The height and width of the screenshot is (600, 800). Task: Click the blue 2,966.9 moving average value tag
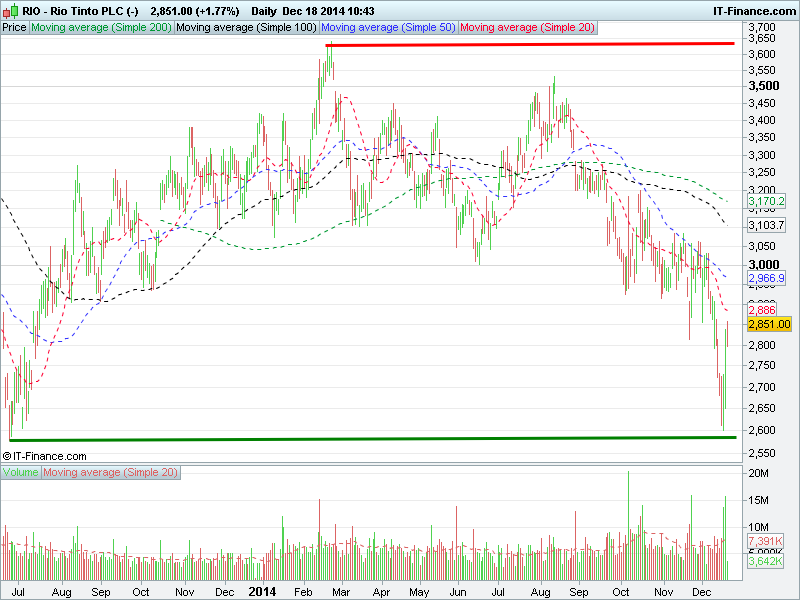pyautogui.click(x=766, y=277)
